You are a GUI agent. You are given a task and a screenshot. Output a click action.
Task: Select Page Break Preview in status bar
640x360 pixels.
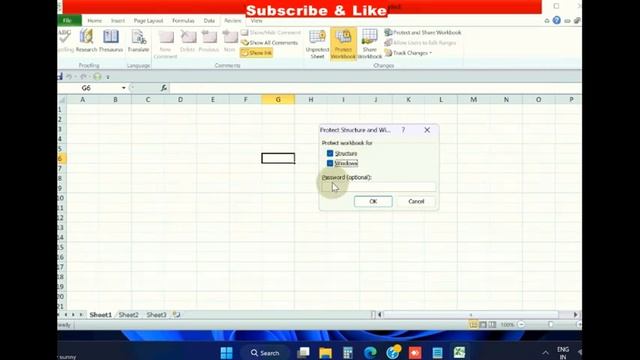[493, 324]
